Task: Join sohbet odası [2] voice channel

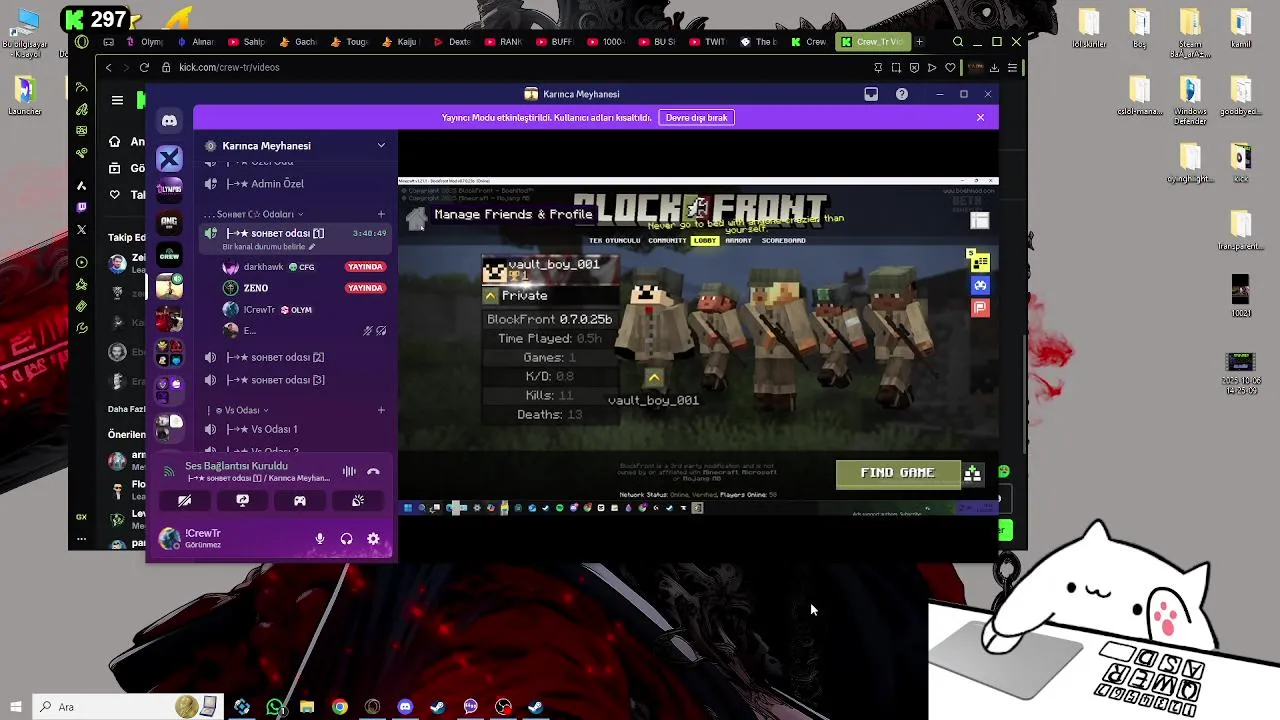Action: [295, 357]
